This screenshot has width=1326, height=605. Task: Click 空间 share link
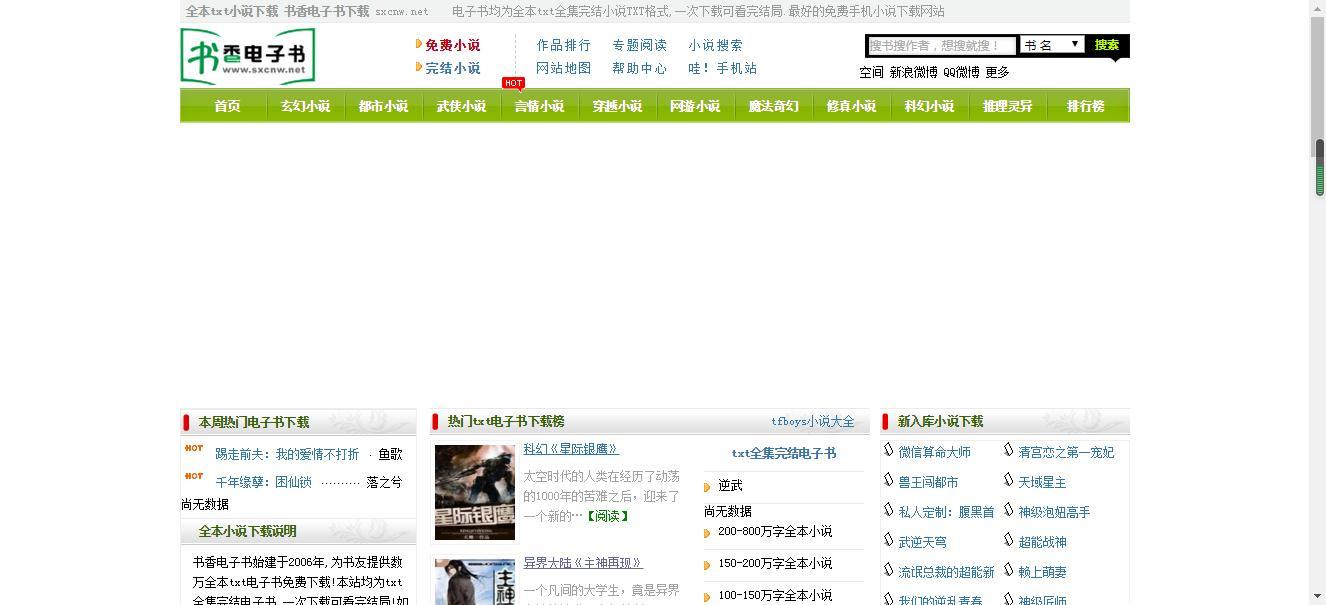871,72
